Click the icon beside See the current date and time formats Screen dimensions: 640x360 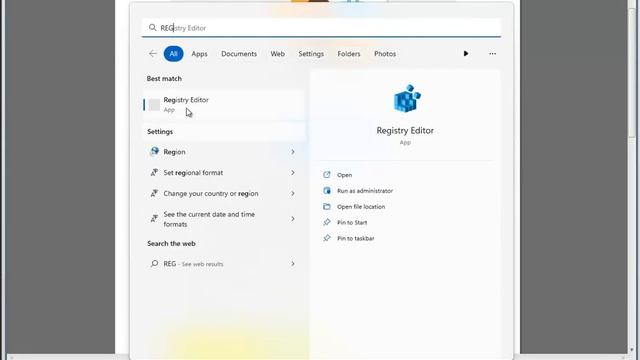(x=154, y=219)
